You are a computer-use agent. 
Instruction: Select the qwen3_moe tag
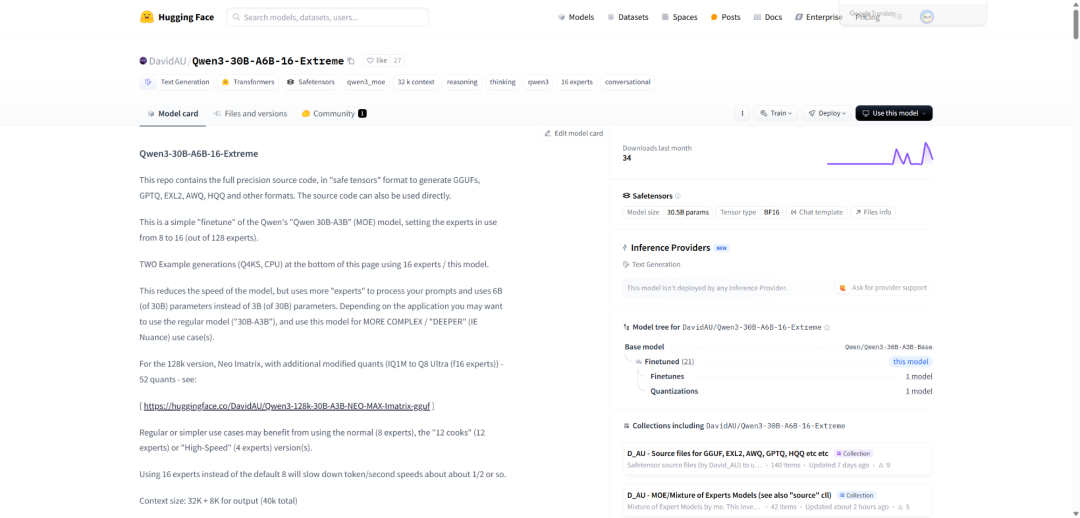tap(366, 82)
